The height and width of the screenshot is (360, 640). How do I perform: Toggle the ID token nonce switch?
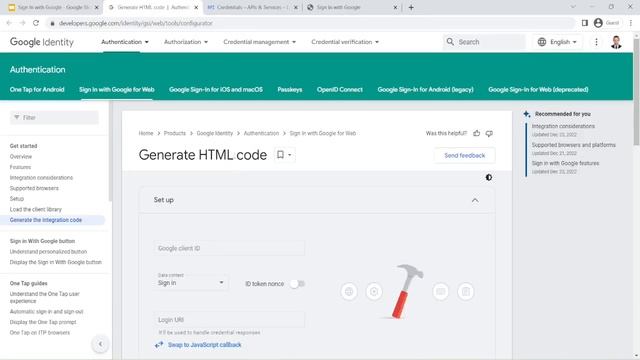pos(297,284)
